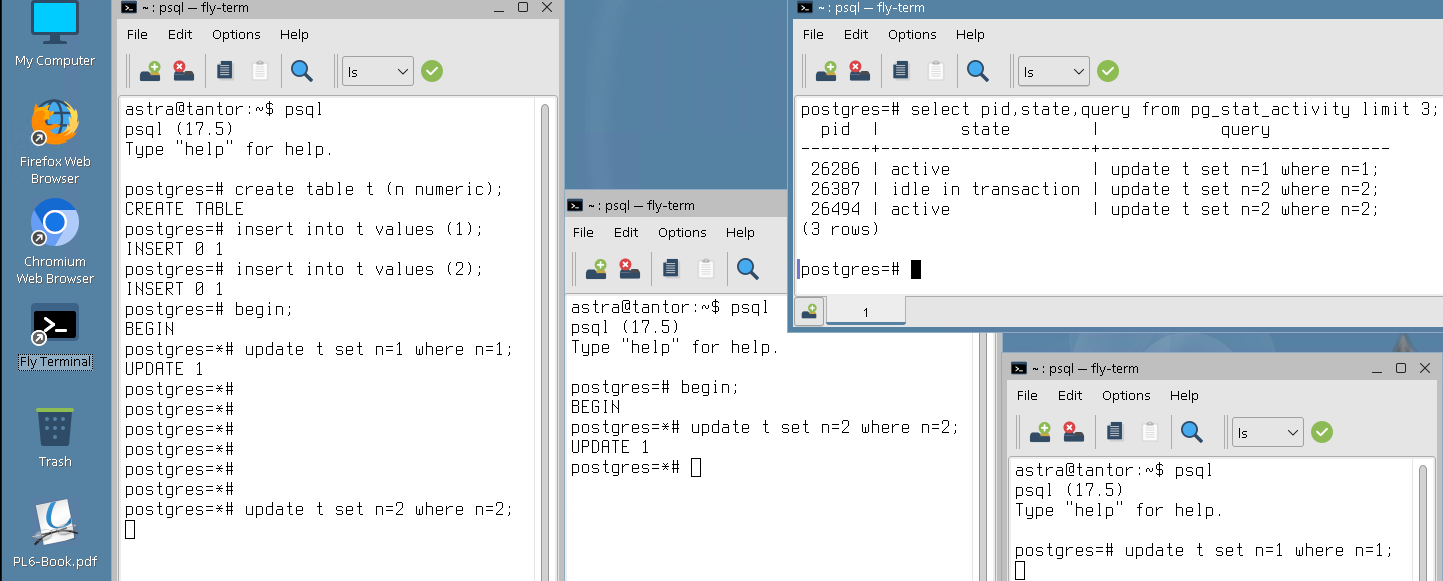The image size is (1443, 581).
Task: Open Firefox Web Browser from the desktop
Action: coord(55,123)
